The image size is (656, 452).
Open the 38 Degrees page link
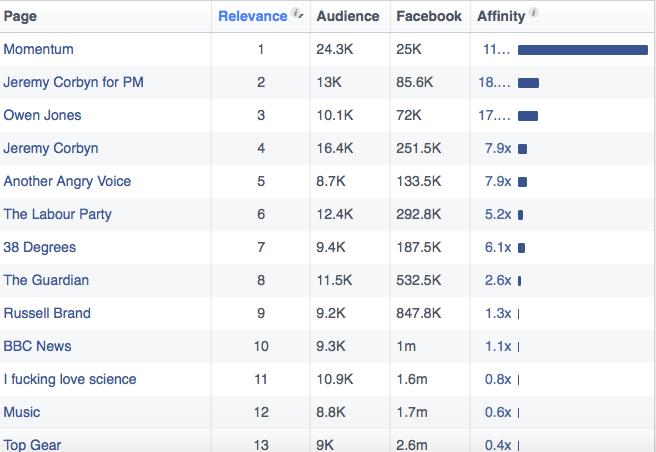40,247
